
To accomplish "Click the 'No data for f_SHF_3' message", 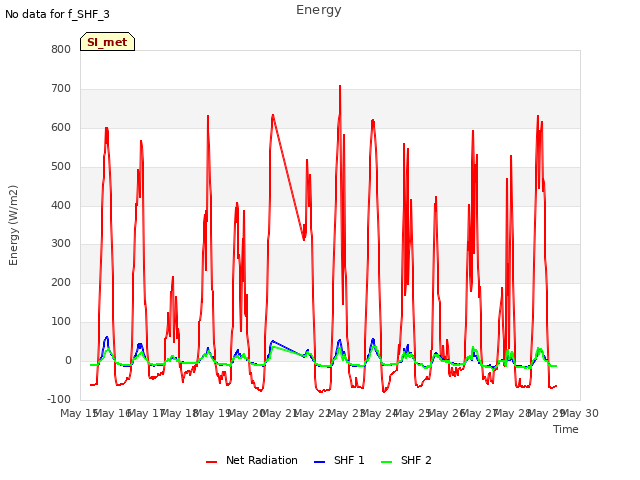I will 57,14.
